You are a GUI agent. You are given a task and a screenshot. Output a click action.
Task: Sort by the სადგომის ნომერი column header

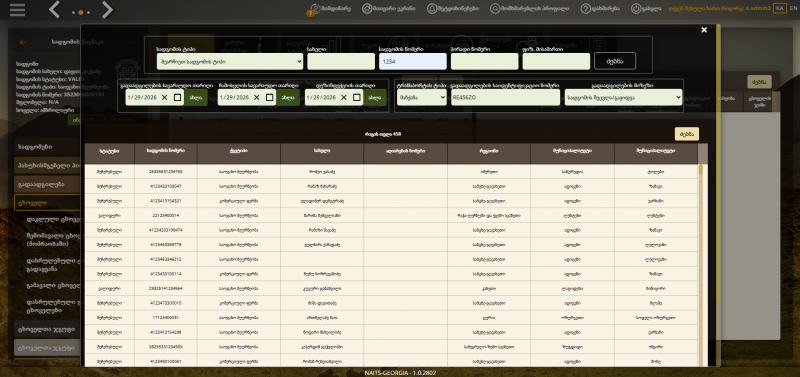point(166,153)
